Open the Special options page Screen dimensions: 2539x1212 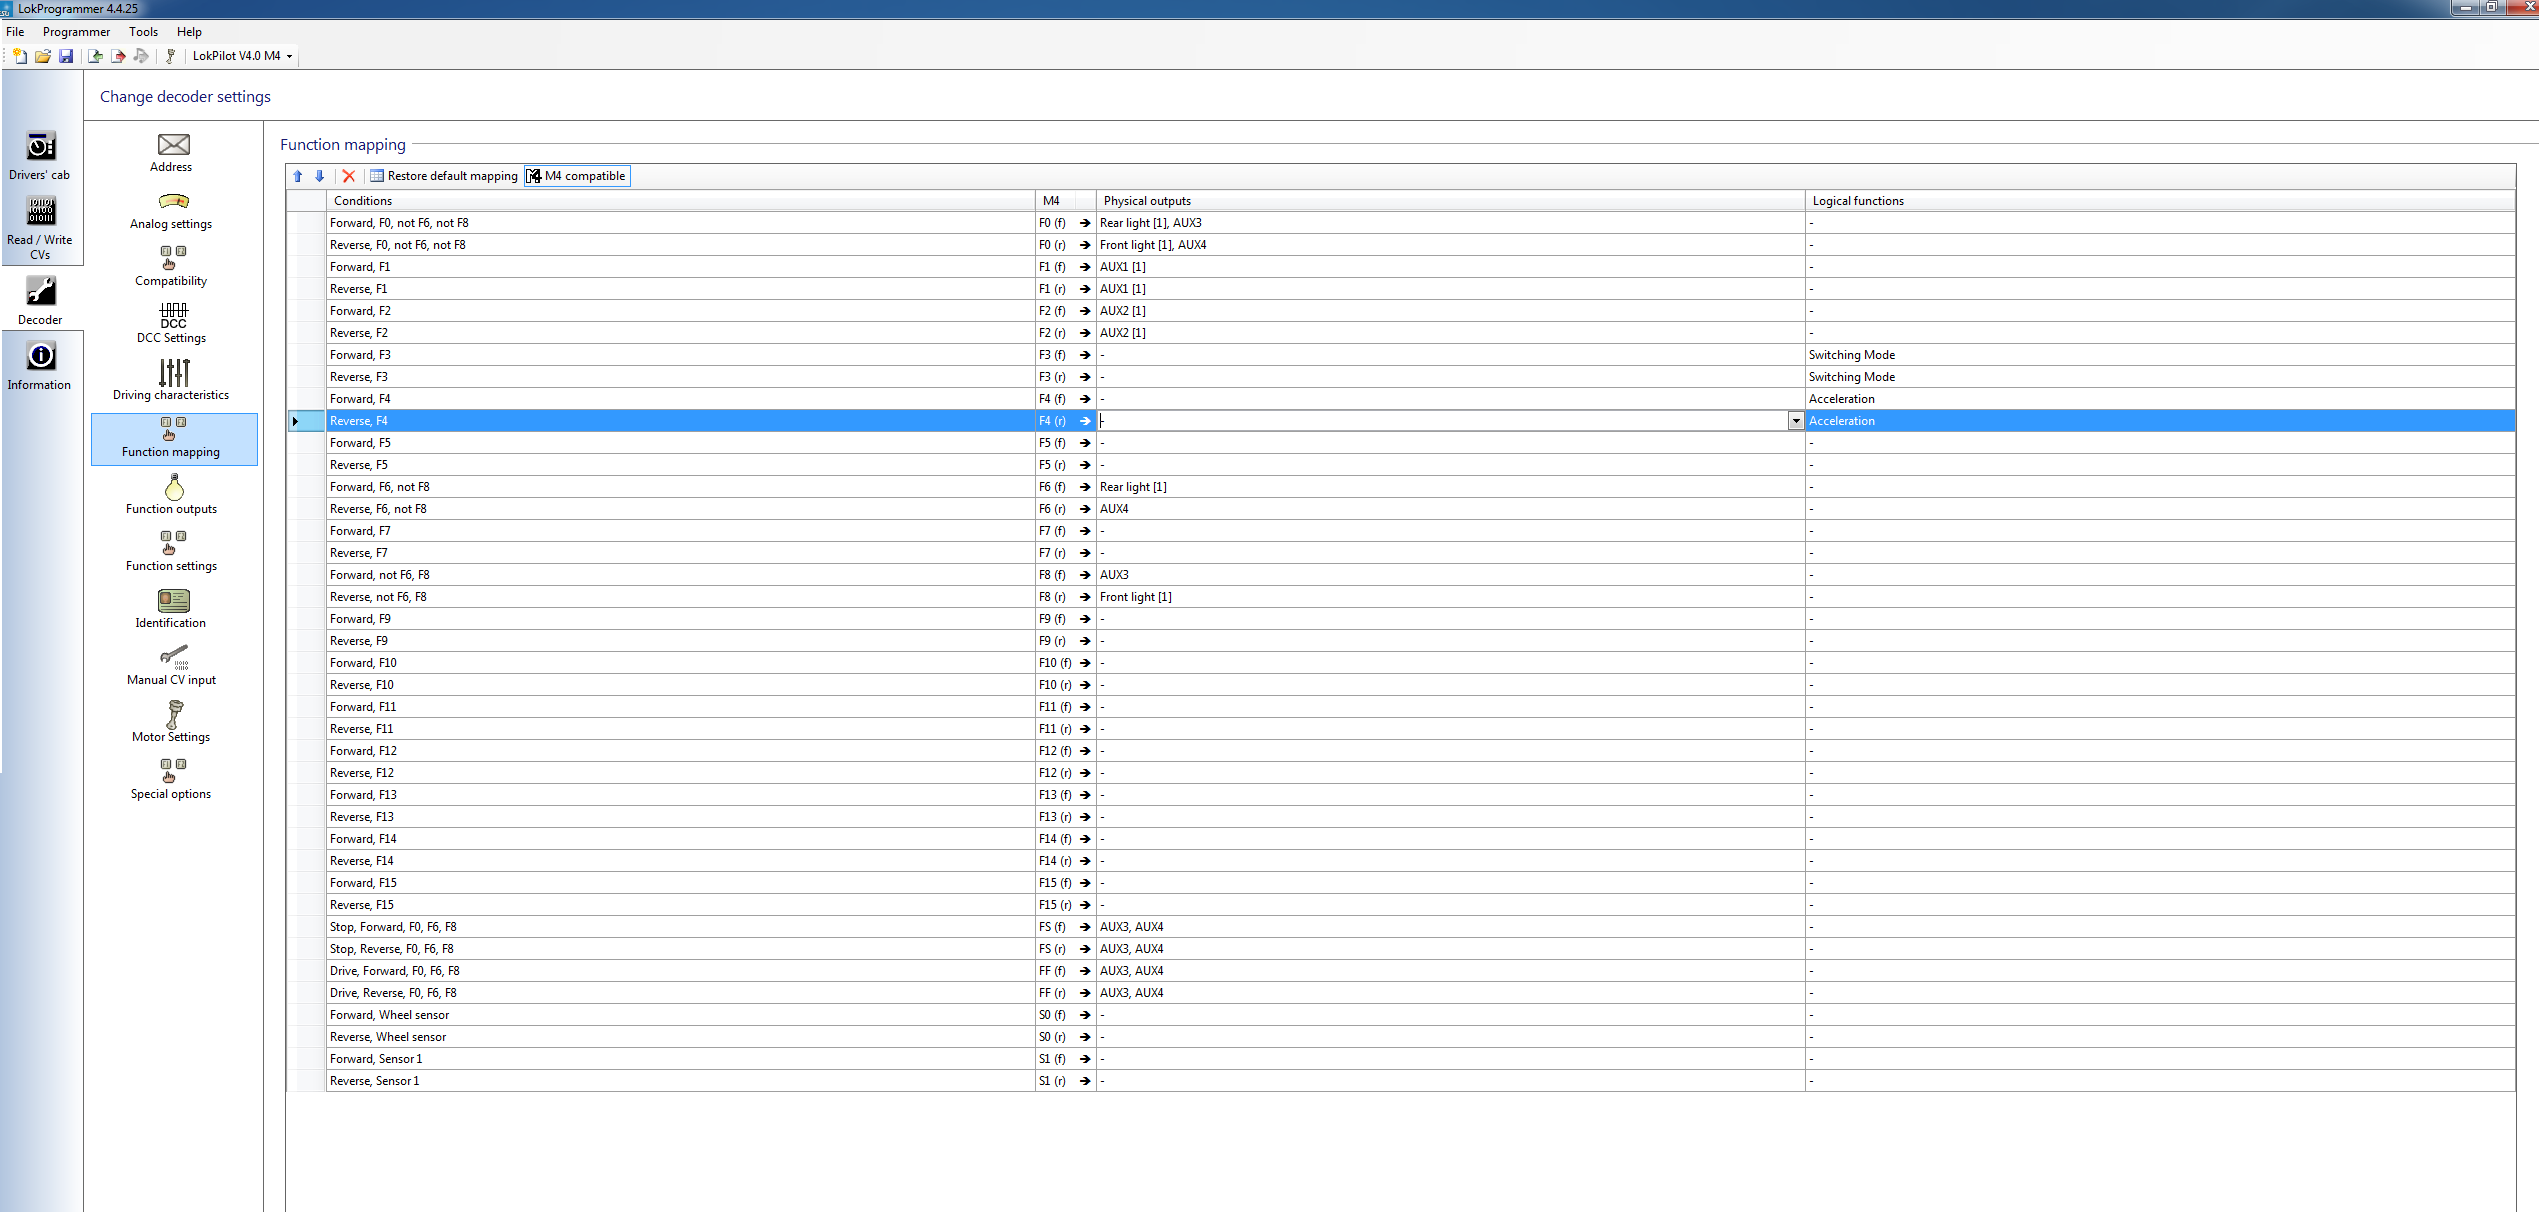click(x=172, y=780)
